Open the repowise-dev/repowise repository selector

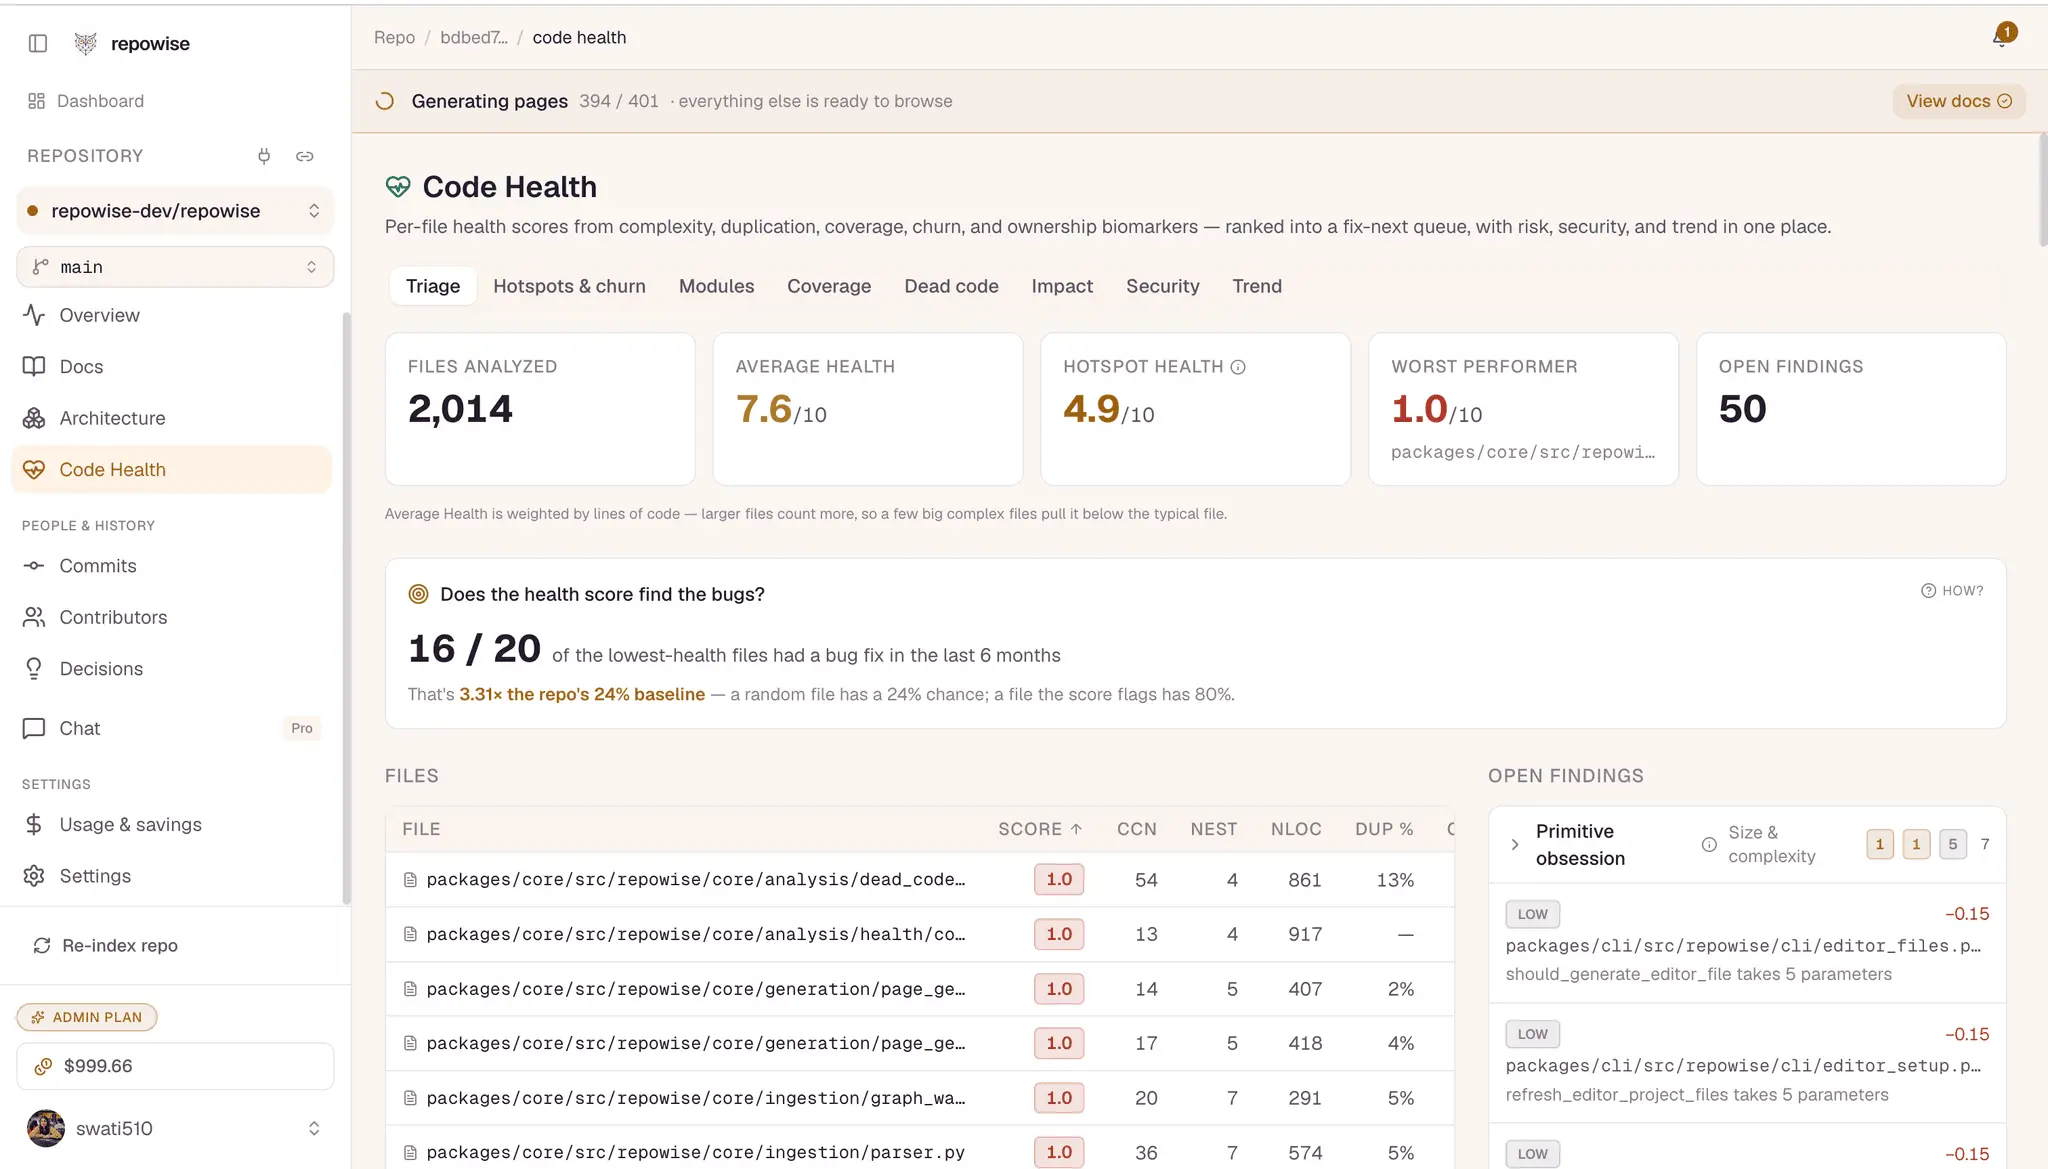175,211
